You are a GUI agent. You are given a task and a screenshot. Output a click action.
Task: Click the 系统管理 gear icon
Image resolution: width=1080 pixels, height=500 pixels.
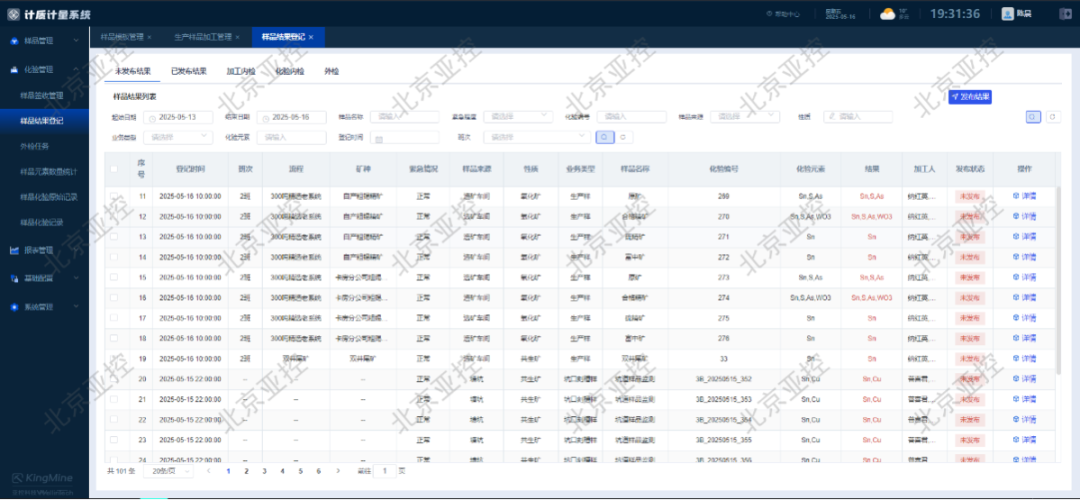(14, 306)
